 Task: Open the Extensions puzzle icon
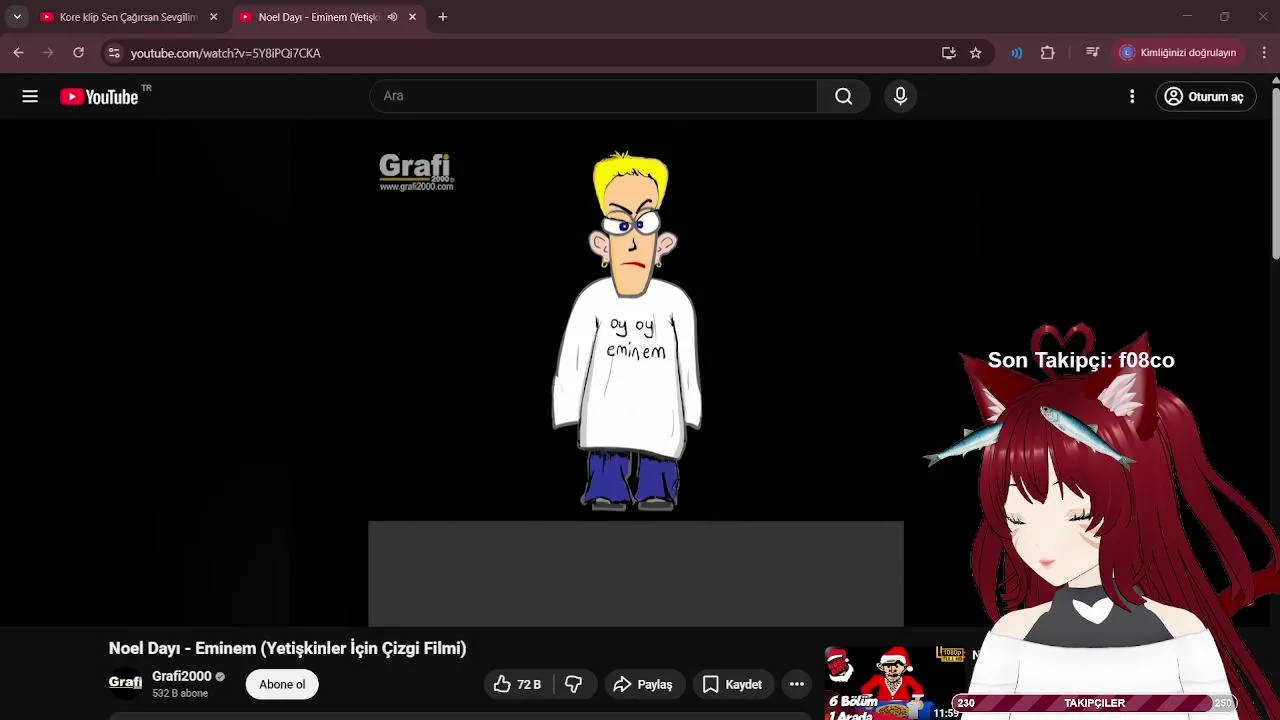point(1048,53)
